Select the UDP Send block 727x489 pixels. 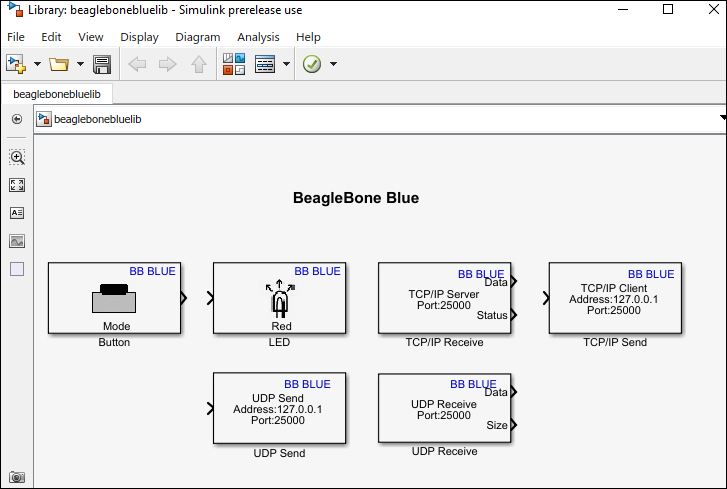pyautogui.click(x=279, y=407)
